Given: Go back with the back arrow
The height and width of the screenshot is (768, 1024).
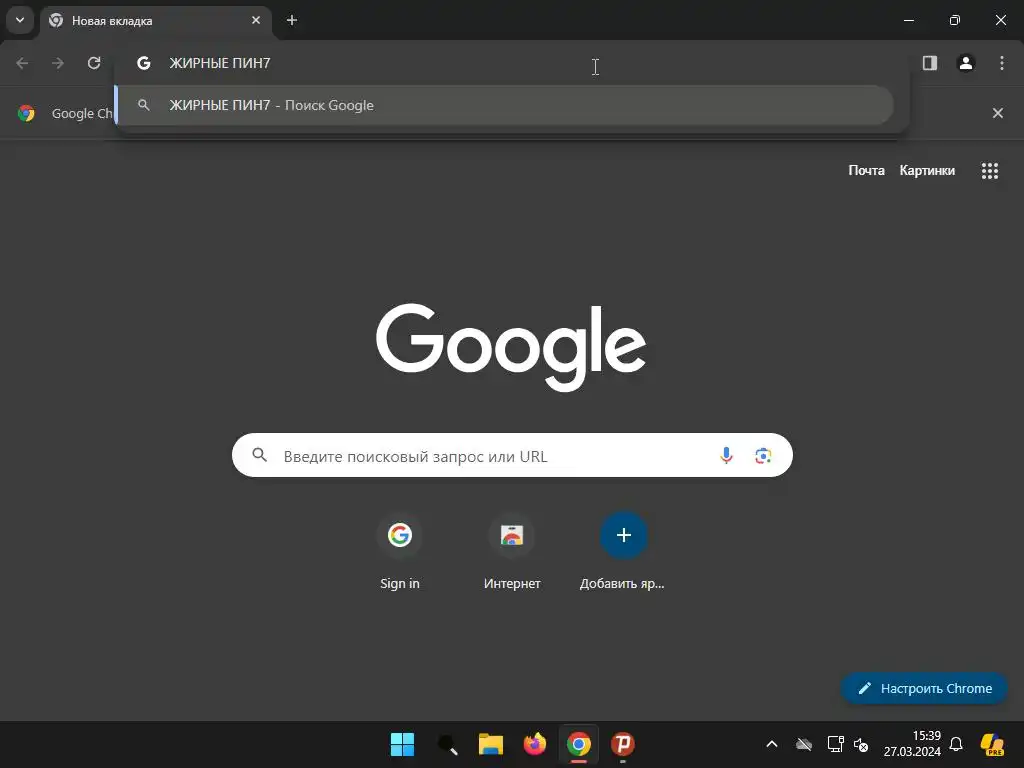Looking at the screenshot, I should tap(22, 63).
